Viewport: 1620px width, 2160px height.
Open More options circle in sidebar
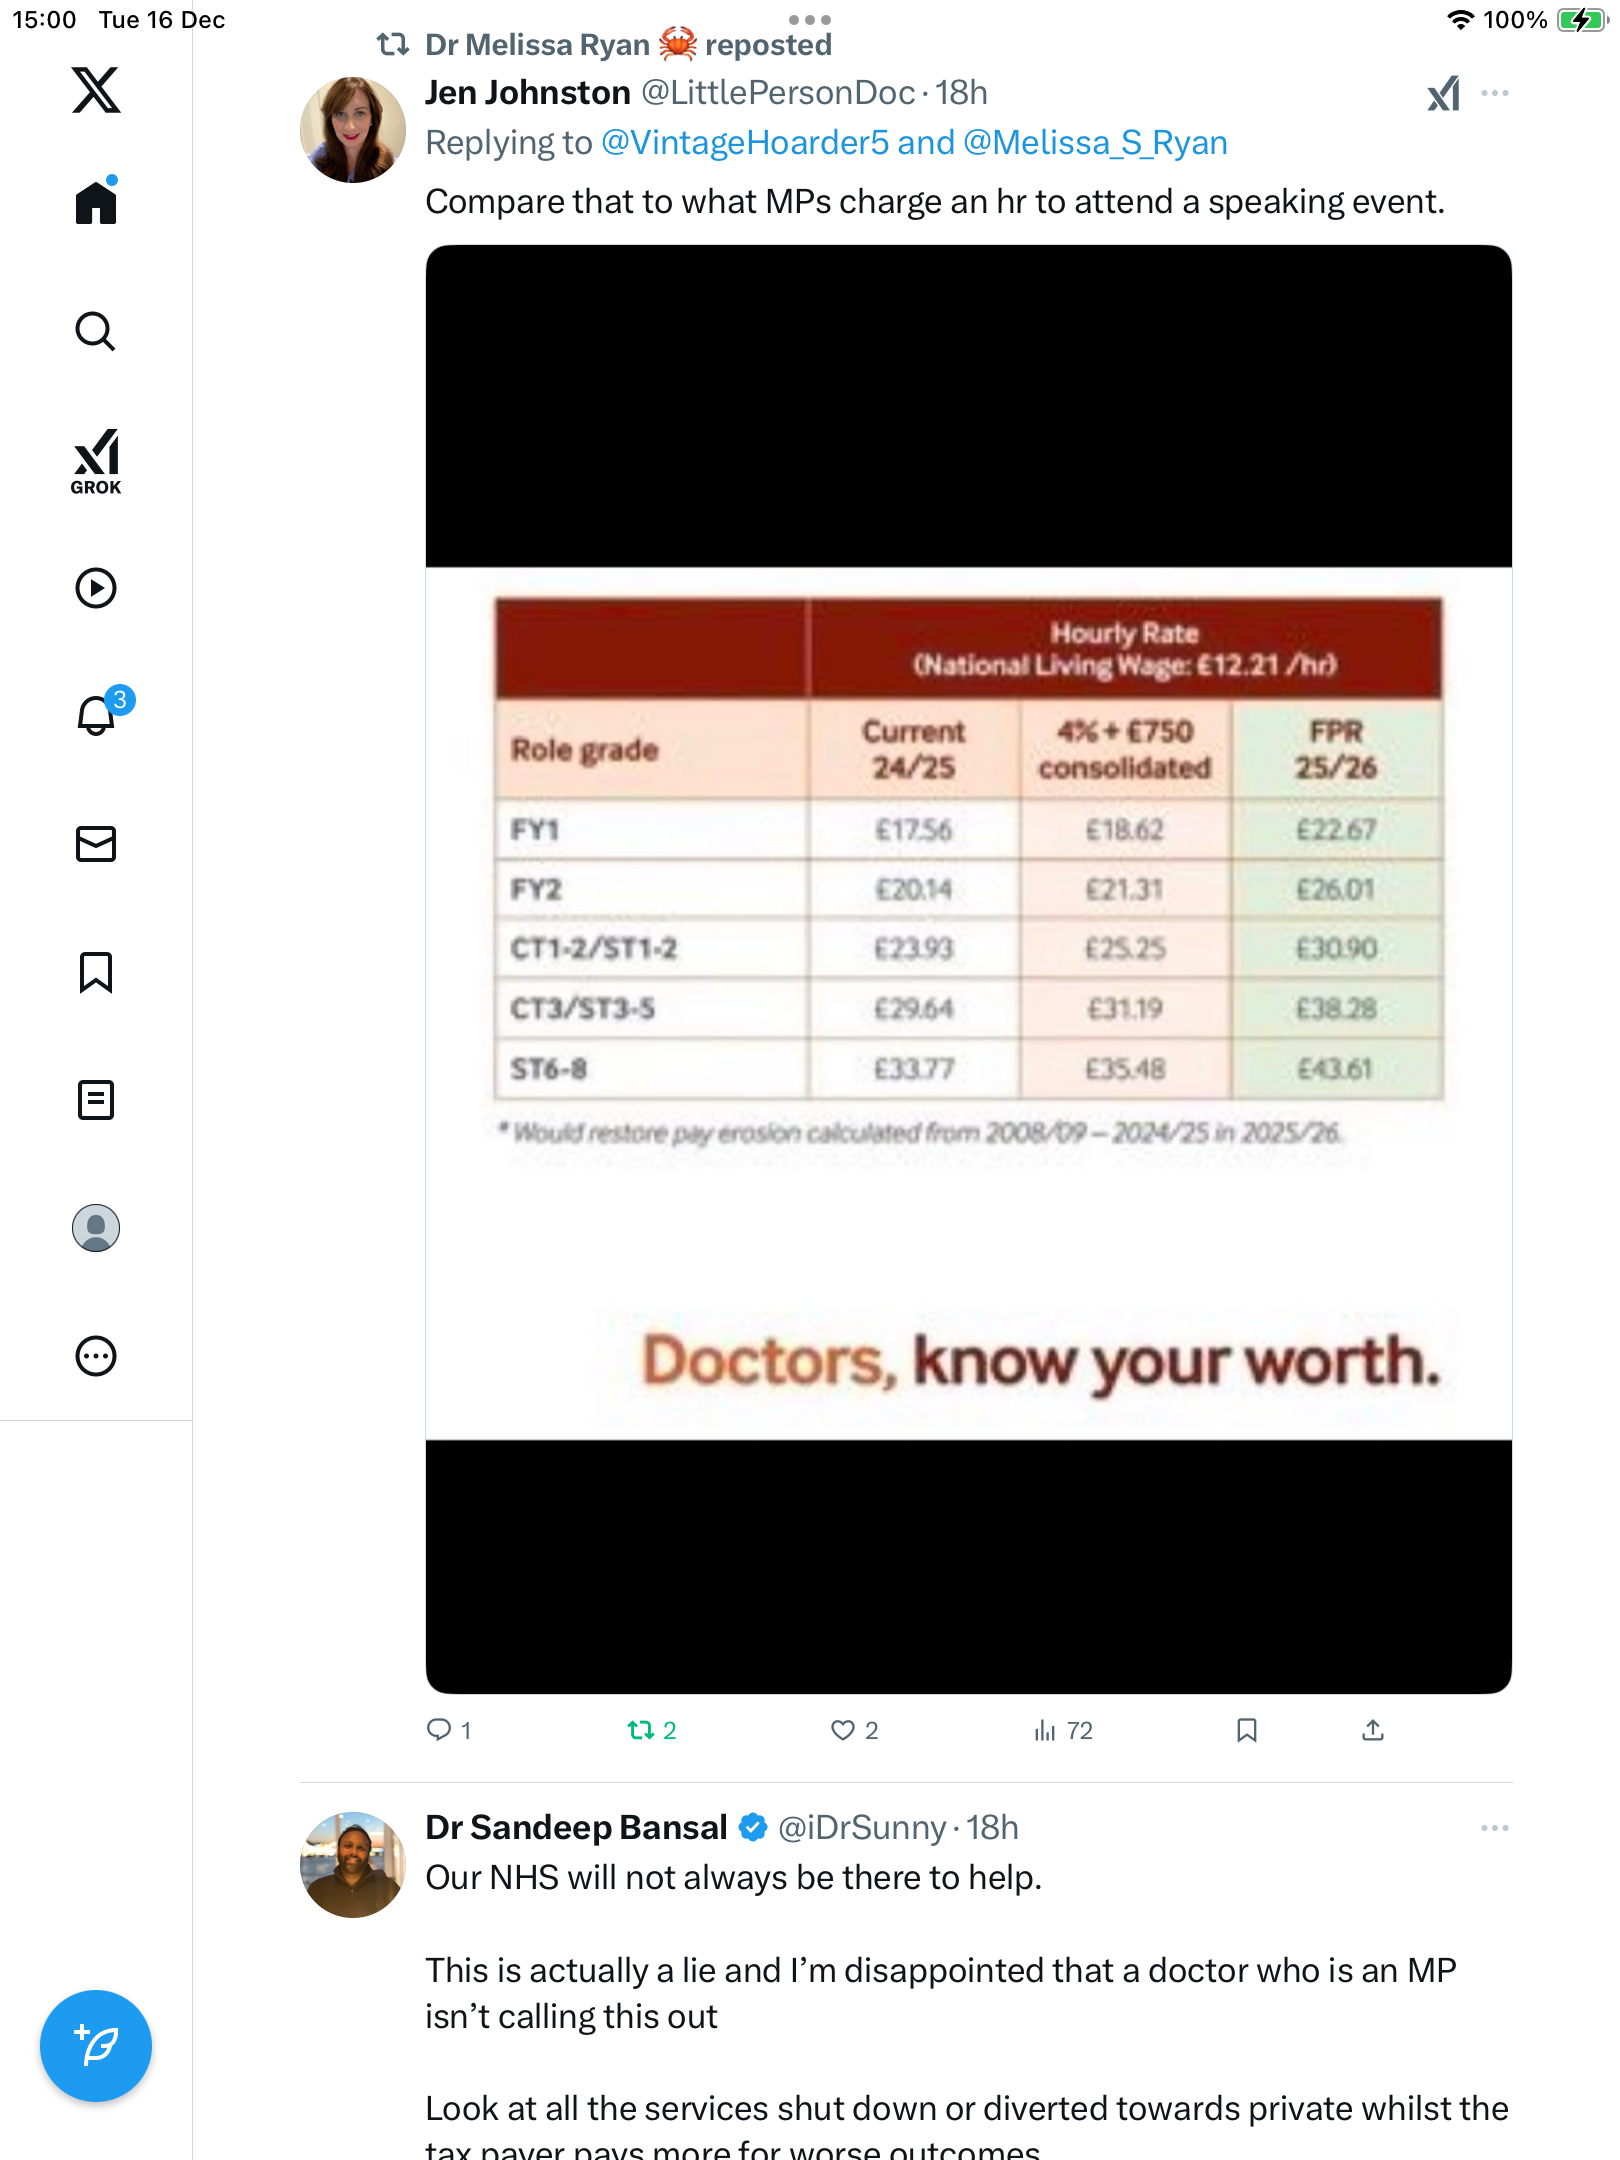click(x=96, y=1356)
